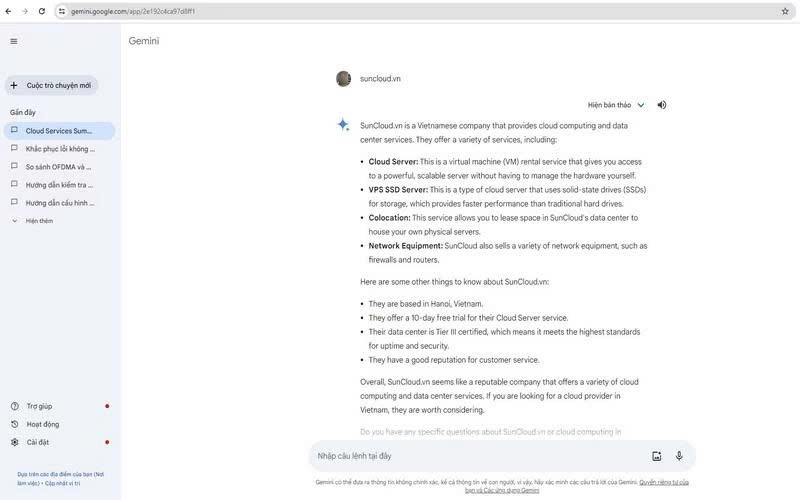This screenshot has height=500, width=800.
Task: Click the user profile avatar
Action: (343, 79)
